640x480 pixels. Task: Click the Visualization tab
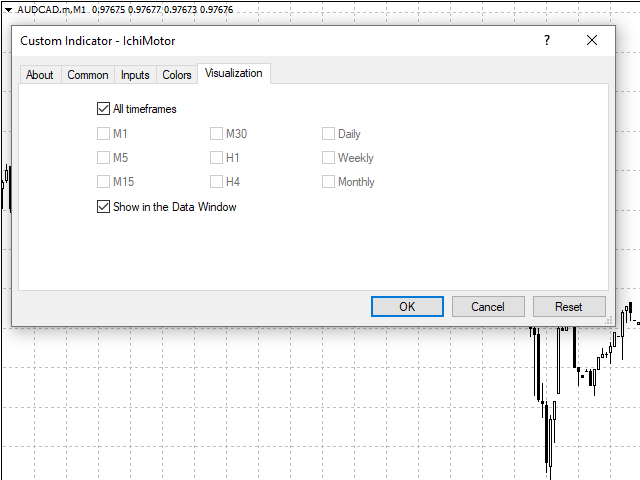[234, 74]
